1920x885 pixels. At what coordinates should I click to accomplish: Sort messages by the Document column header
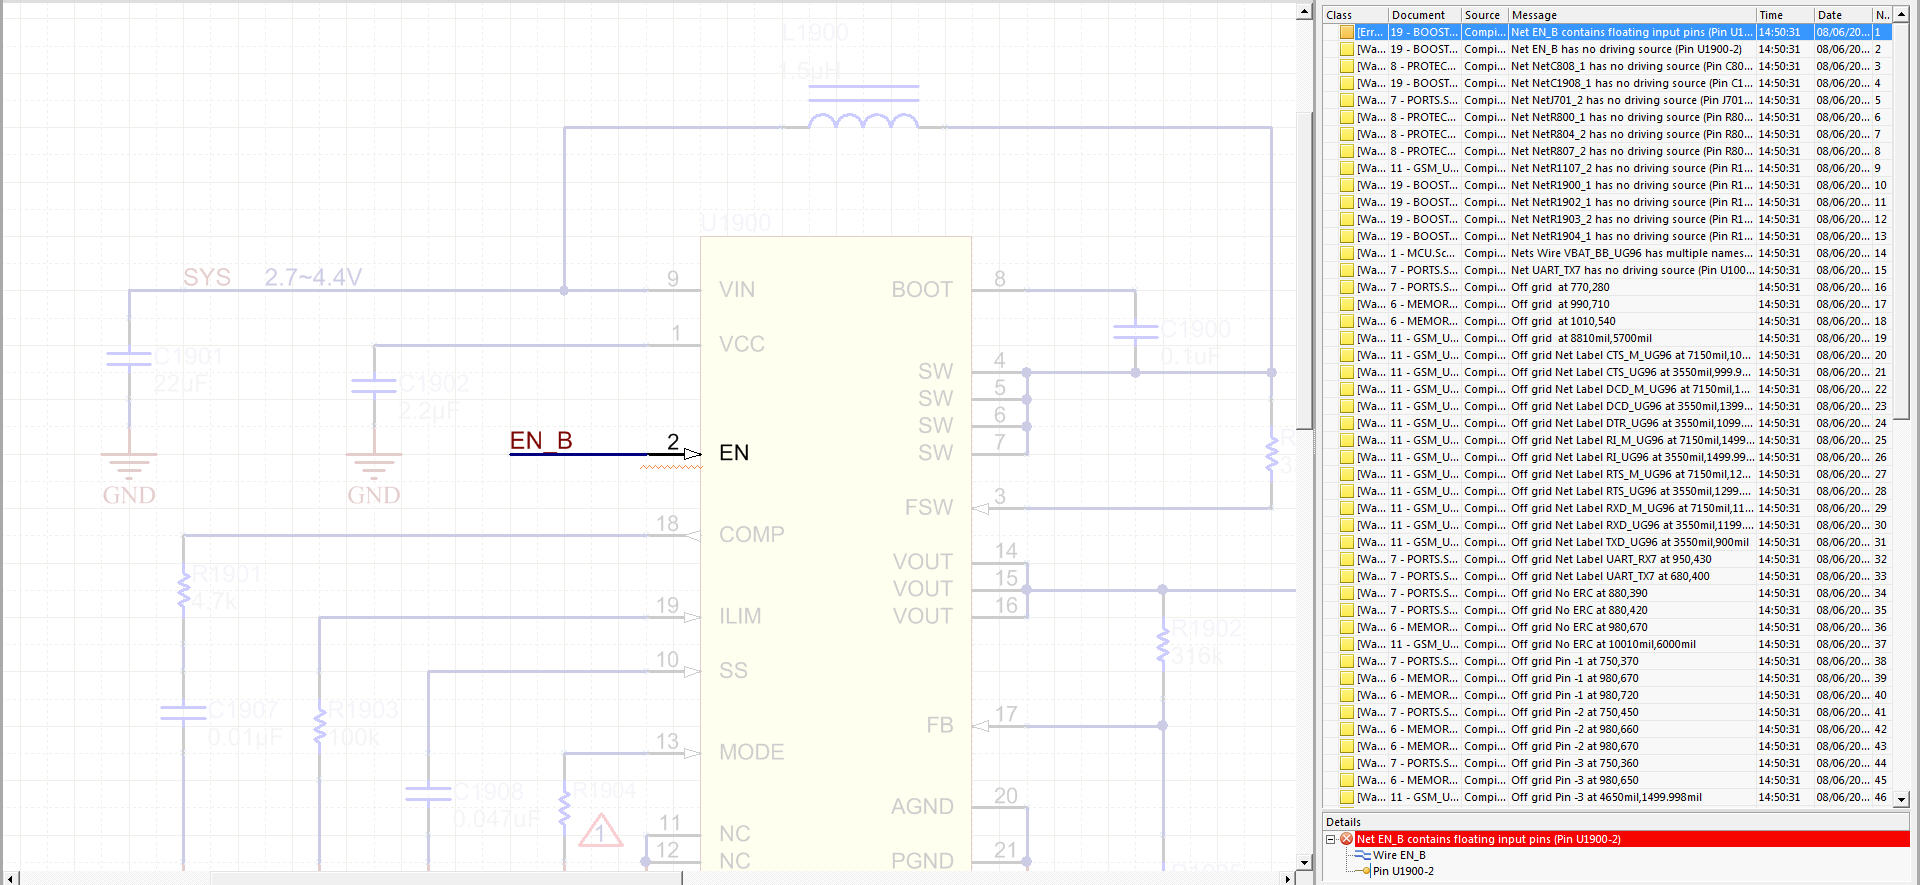click(1424, 15)
